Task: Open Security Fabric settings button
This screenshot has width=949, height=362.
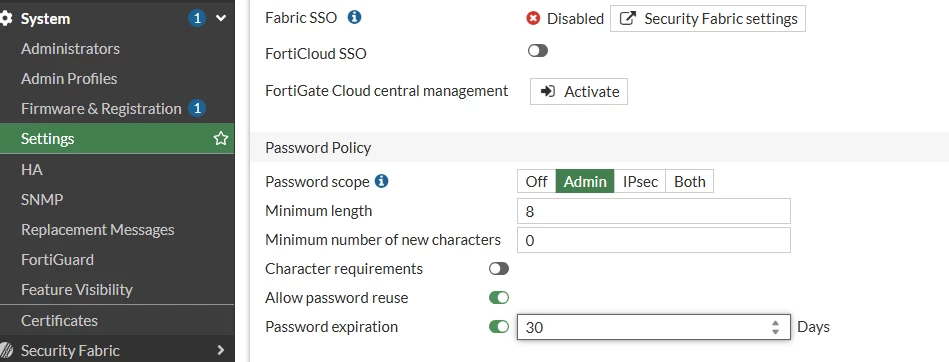Action: coord(708,19)
